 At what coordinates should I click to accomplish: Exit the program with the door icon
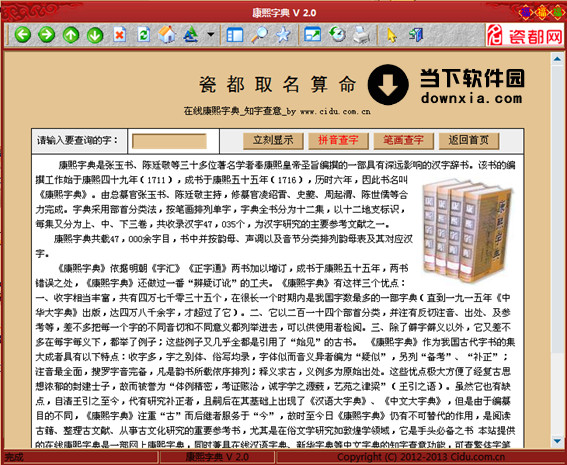point(416,35)
